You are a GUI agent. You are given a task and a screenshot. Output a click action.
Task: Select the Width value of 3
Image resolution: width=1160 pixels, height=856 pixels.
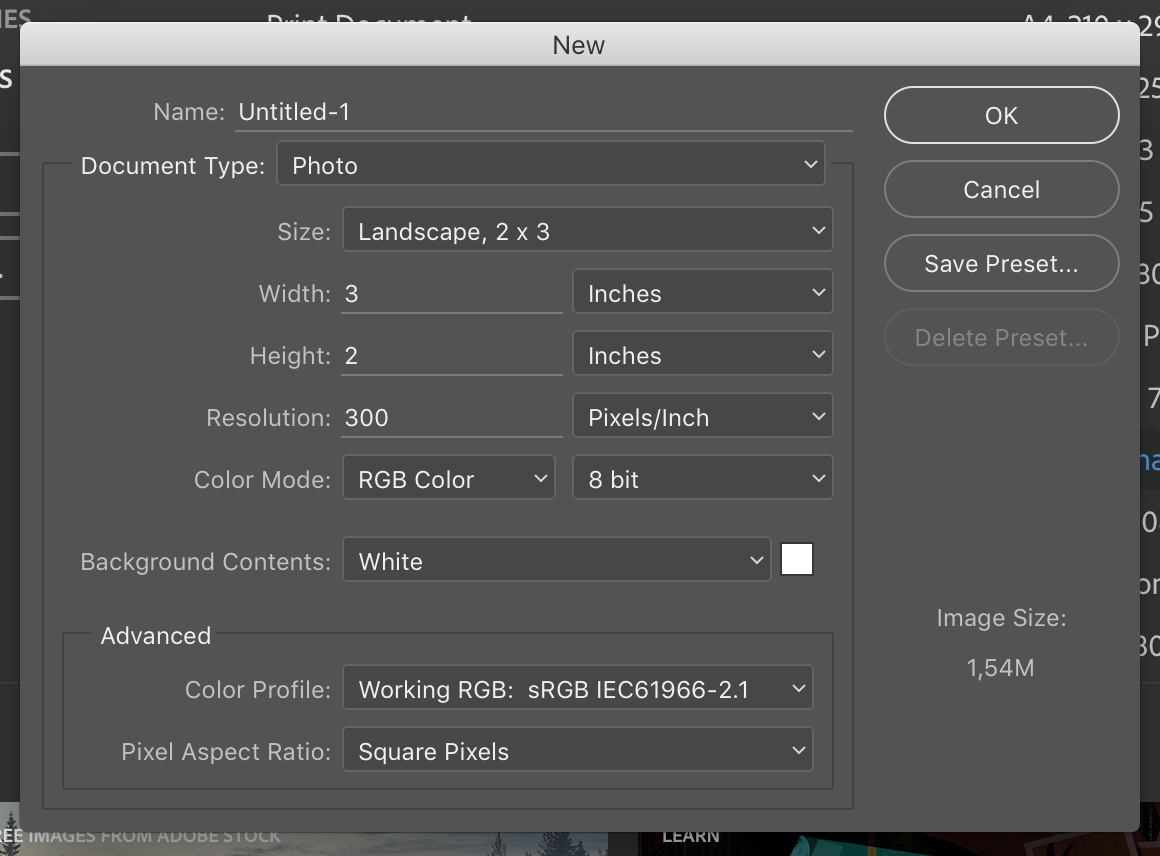(450, 292)
